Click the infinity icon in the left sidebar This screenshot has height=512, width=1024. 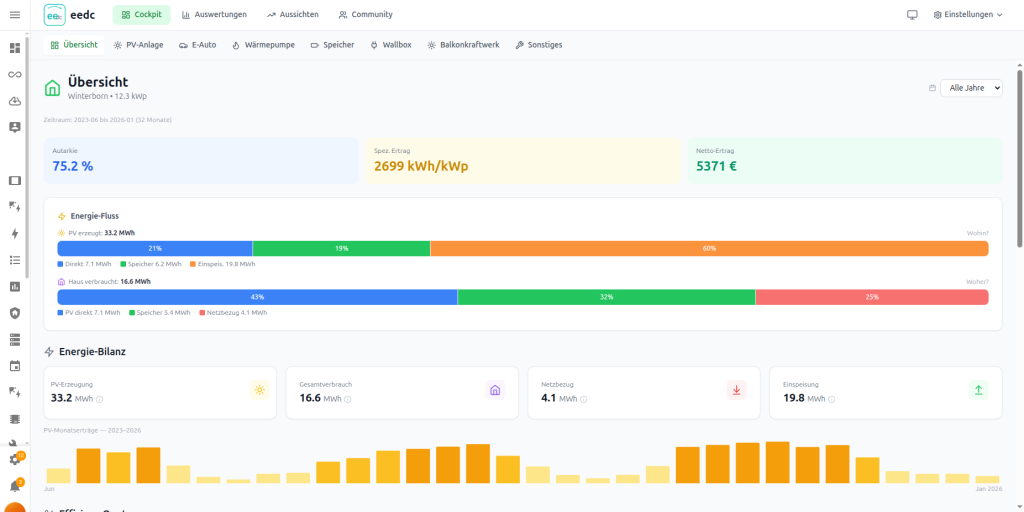(14, 75)
